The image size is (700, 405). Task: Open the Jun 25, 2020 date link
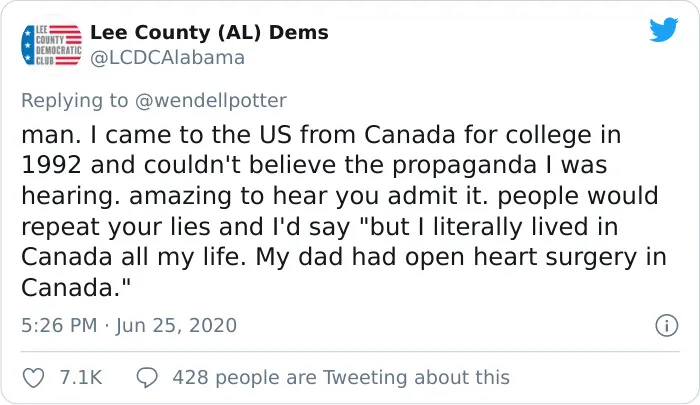pyautogui.click(x=176, y=326)
